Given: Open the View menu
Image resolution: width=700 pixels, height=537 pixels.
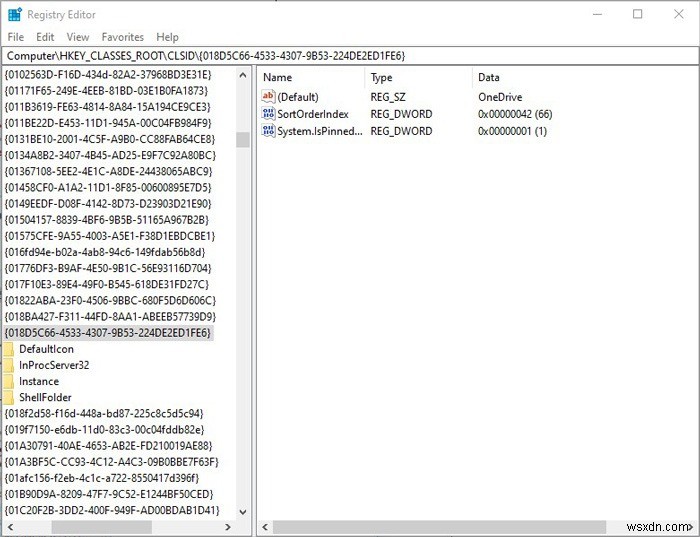Looking at the screenshot, I should [78, 37].
